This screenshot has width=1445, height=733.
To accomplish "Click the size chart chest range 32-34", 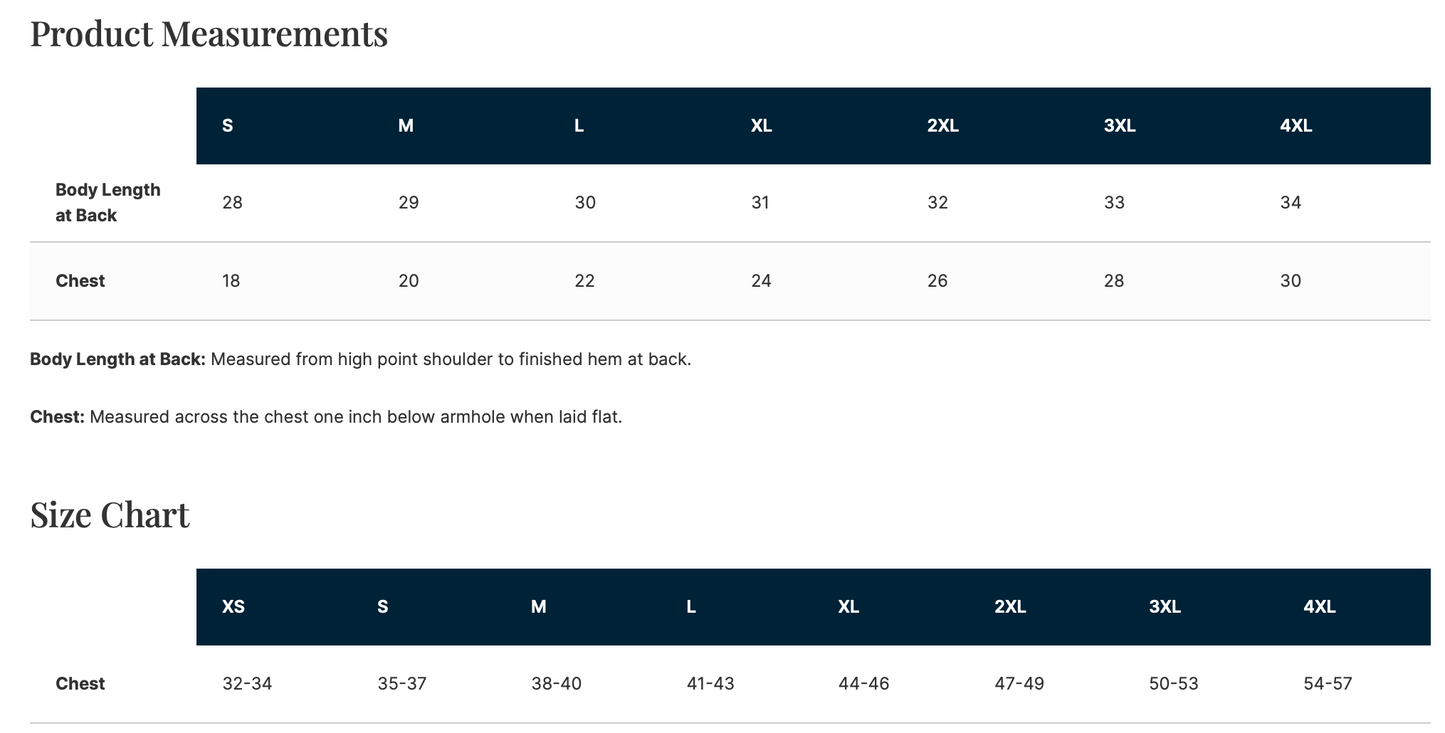I will coord(247,684).
